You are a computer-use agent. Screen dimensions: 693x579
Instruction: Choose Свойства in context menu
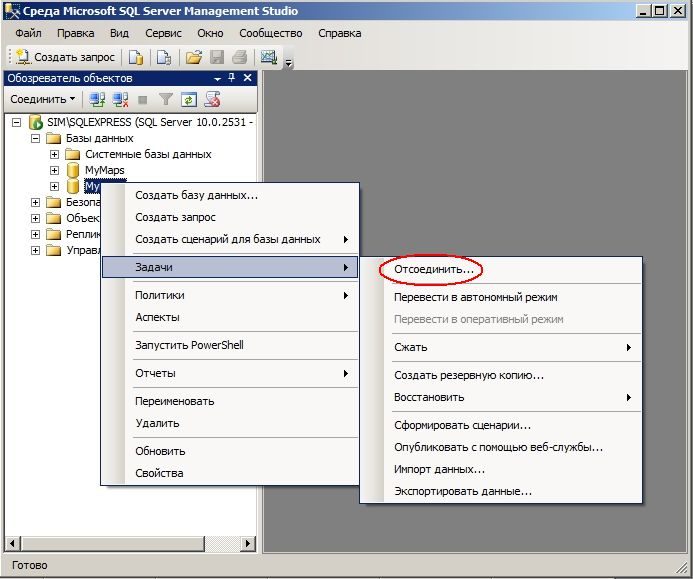(230, 473)
